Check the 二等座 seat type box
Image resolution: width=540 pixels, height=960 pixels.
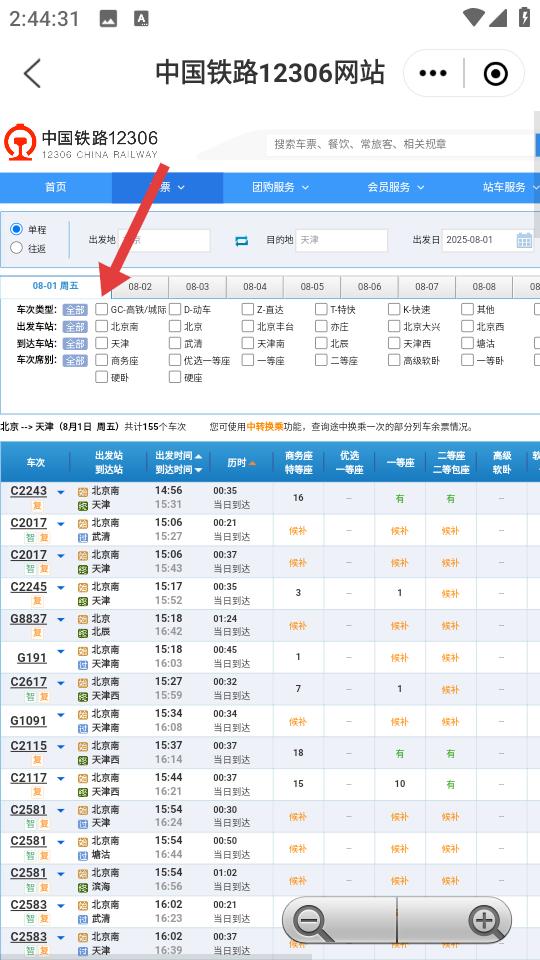[321, 360]
